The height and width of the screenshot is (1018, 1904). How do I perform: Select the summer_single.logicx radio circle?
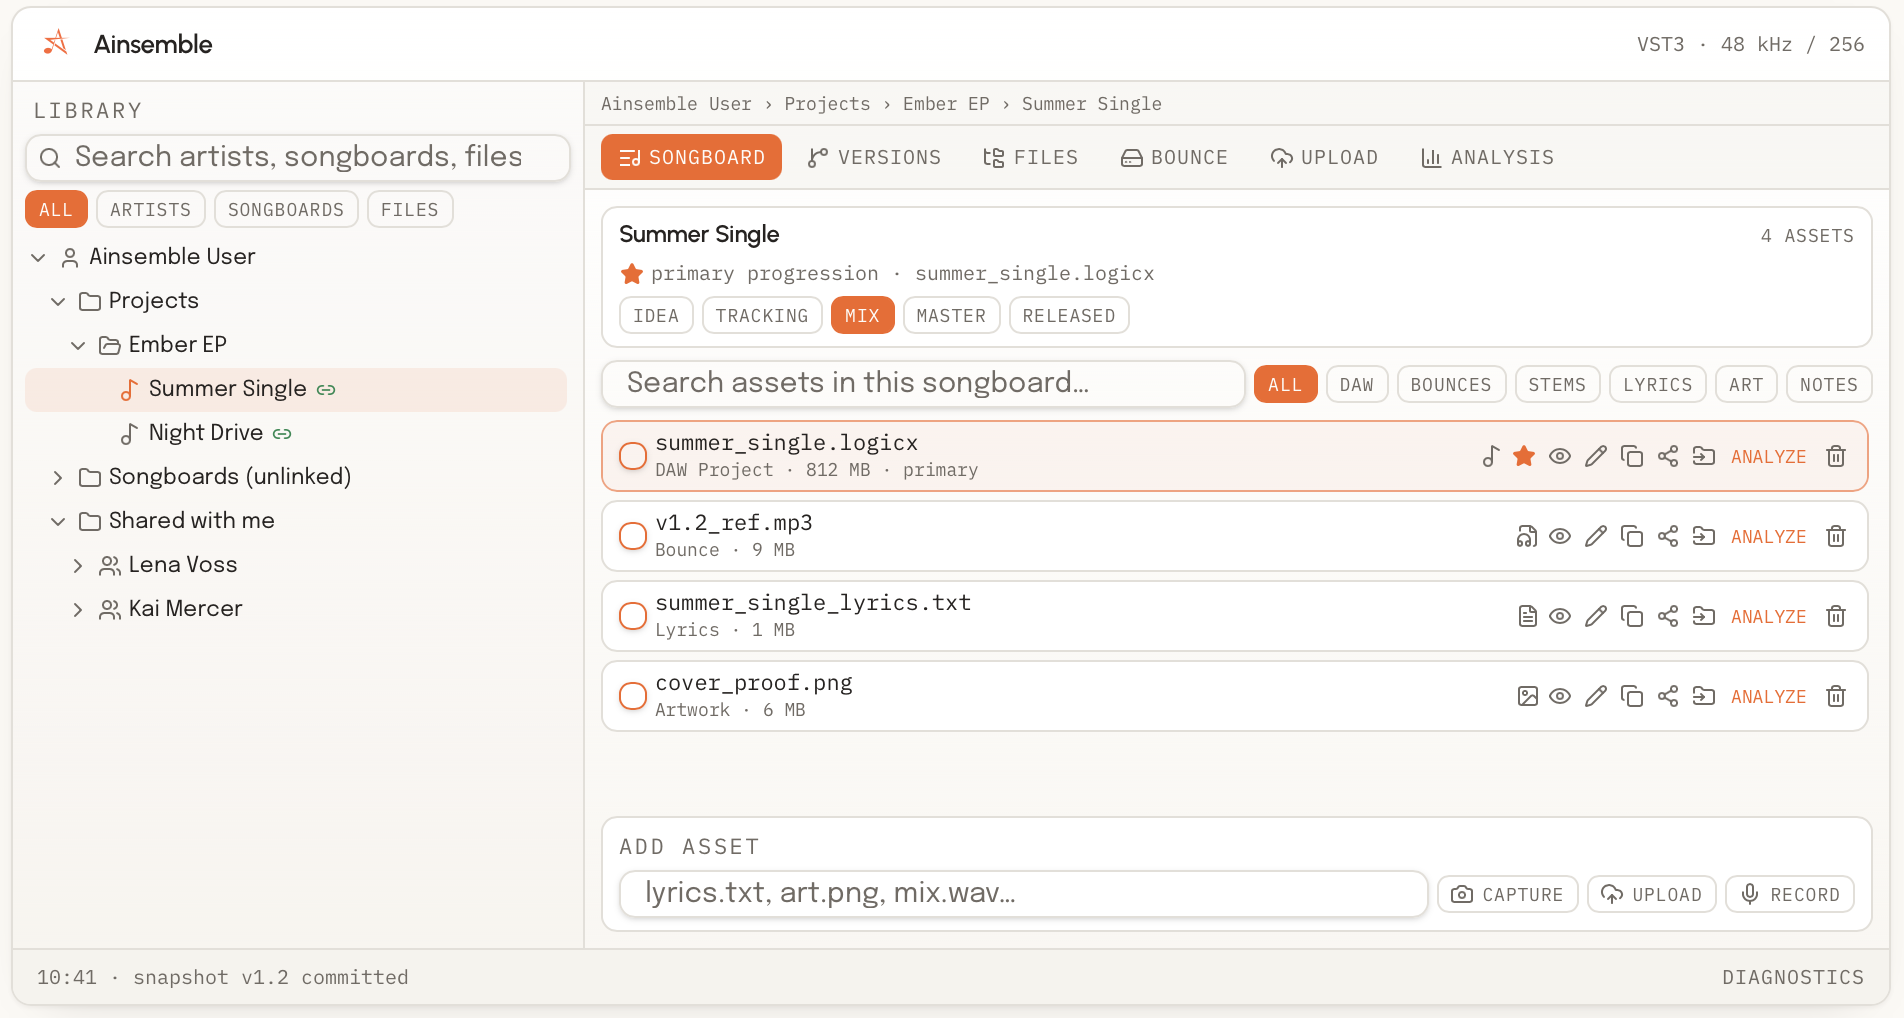[x=633, y=456]
